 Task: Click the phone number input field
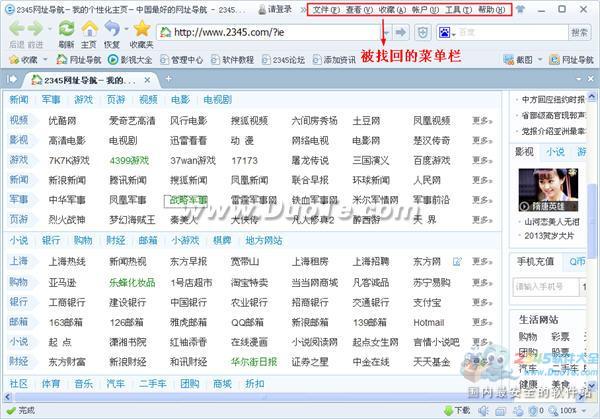coord(546,287)
